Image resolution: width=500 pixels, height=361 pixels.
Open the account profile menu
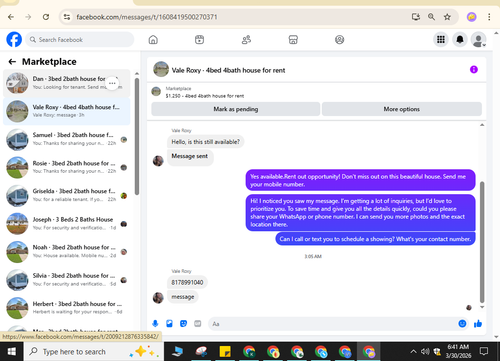click(x=478, y=40)
